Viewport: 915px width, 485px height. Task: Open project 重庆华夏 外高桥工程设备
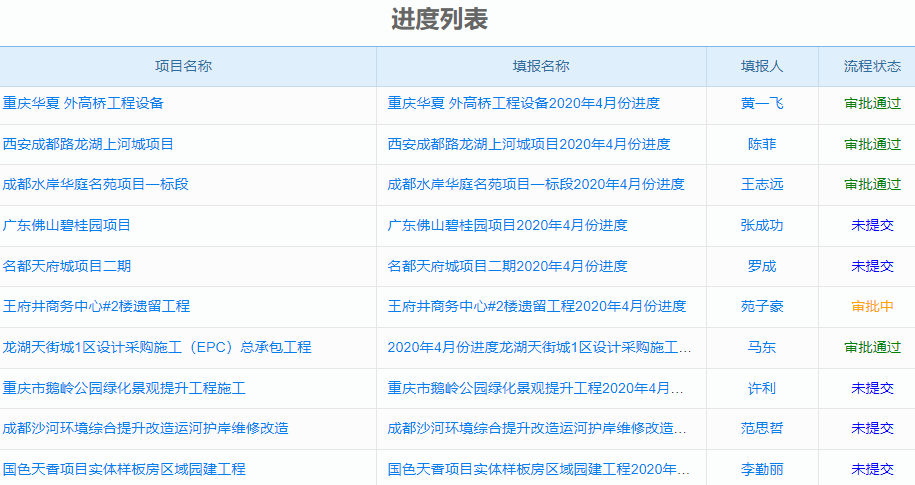point(83,103)
